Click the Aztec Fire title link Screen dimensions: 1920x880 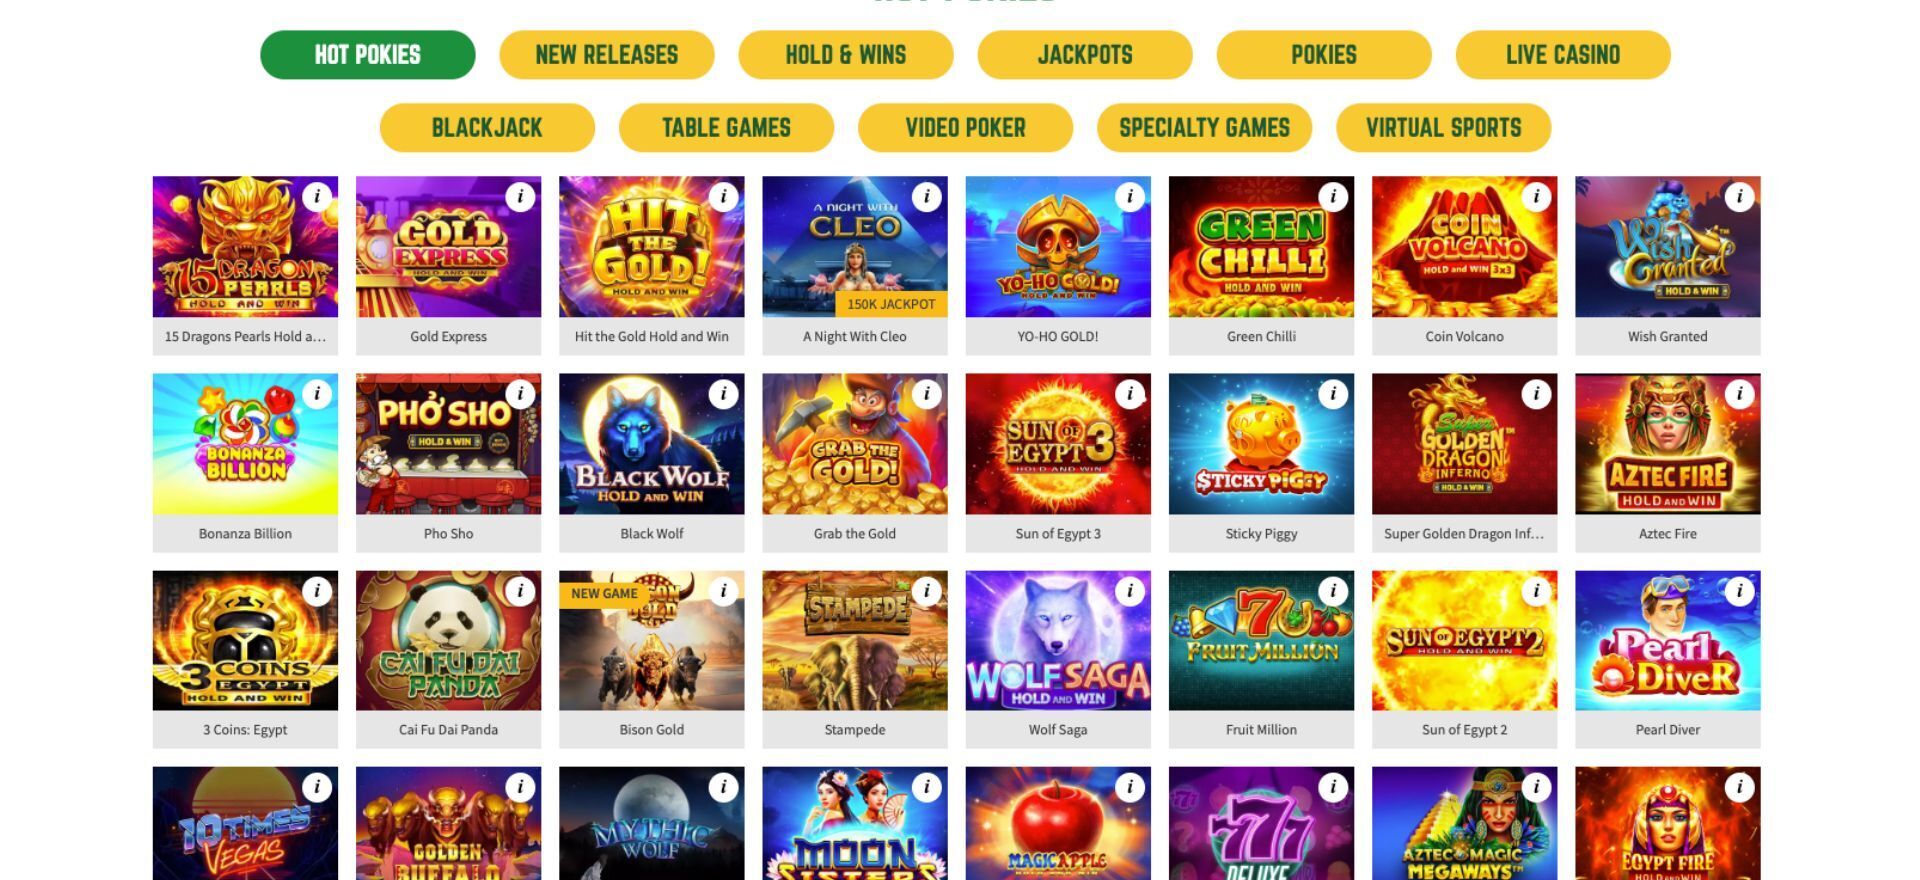(x=1667, y=534)
